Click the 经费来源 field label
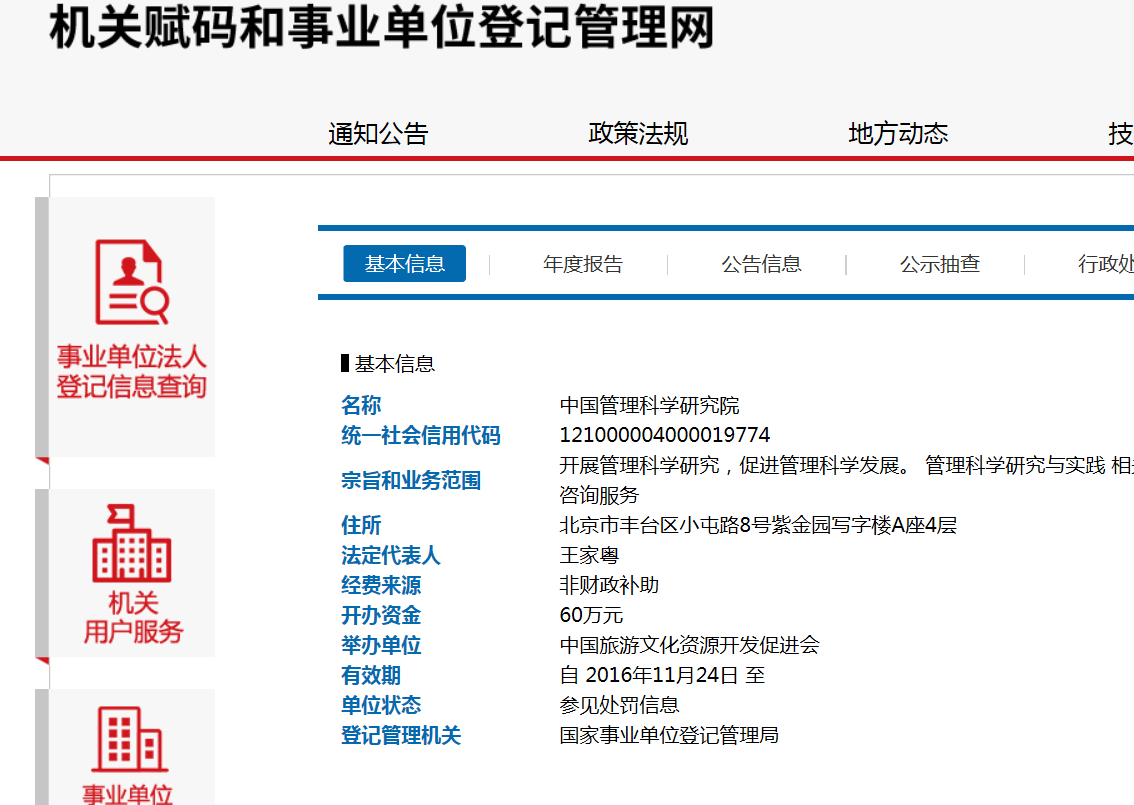 pyautogui.click(x=381, y=585)
